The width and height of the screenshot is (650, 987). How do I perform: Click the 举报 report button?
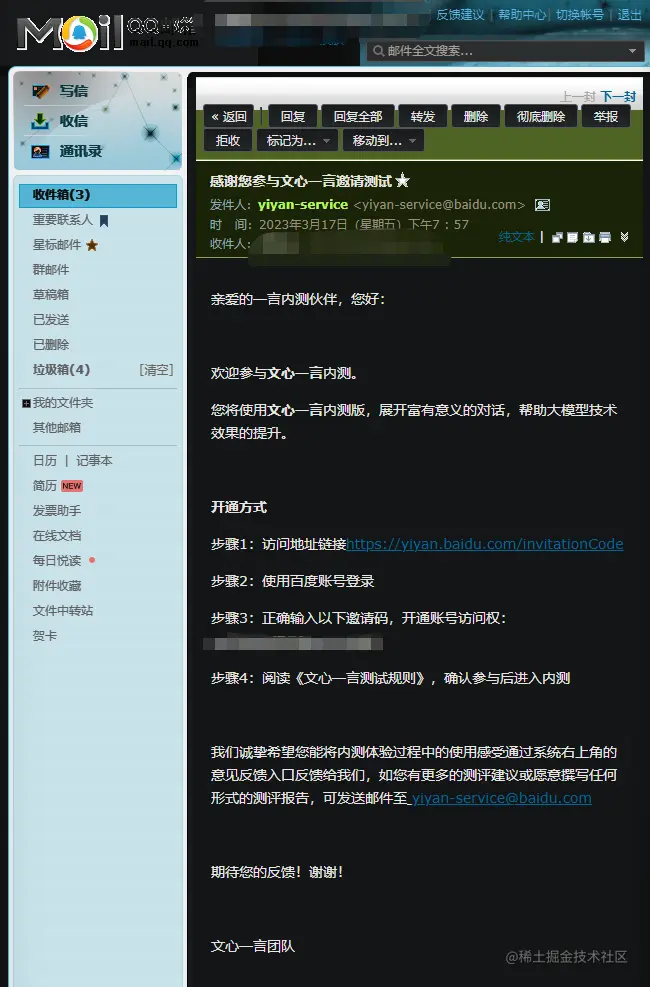point(605,116)
